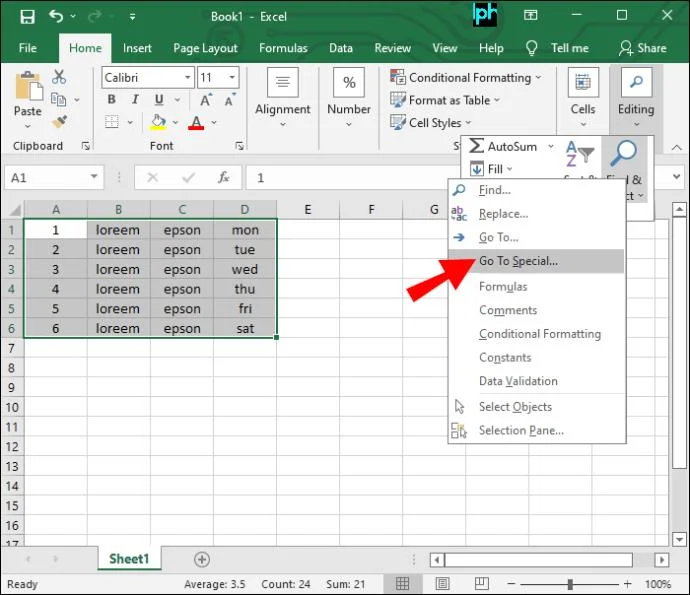Click the AutoSum sigma icon
Image resolution: width=690 pixels, height=595 pixels.
coord(476,146)
